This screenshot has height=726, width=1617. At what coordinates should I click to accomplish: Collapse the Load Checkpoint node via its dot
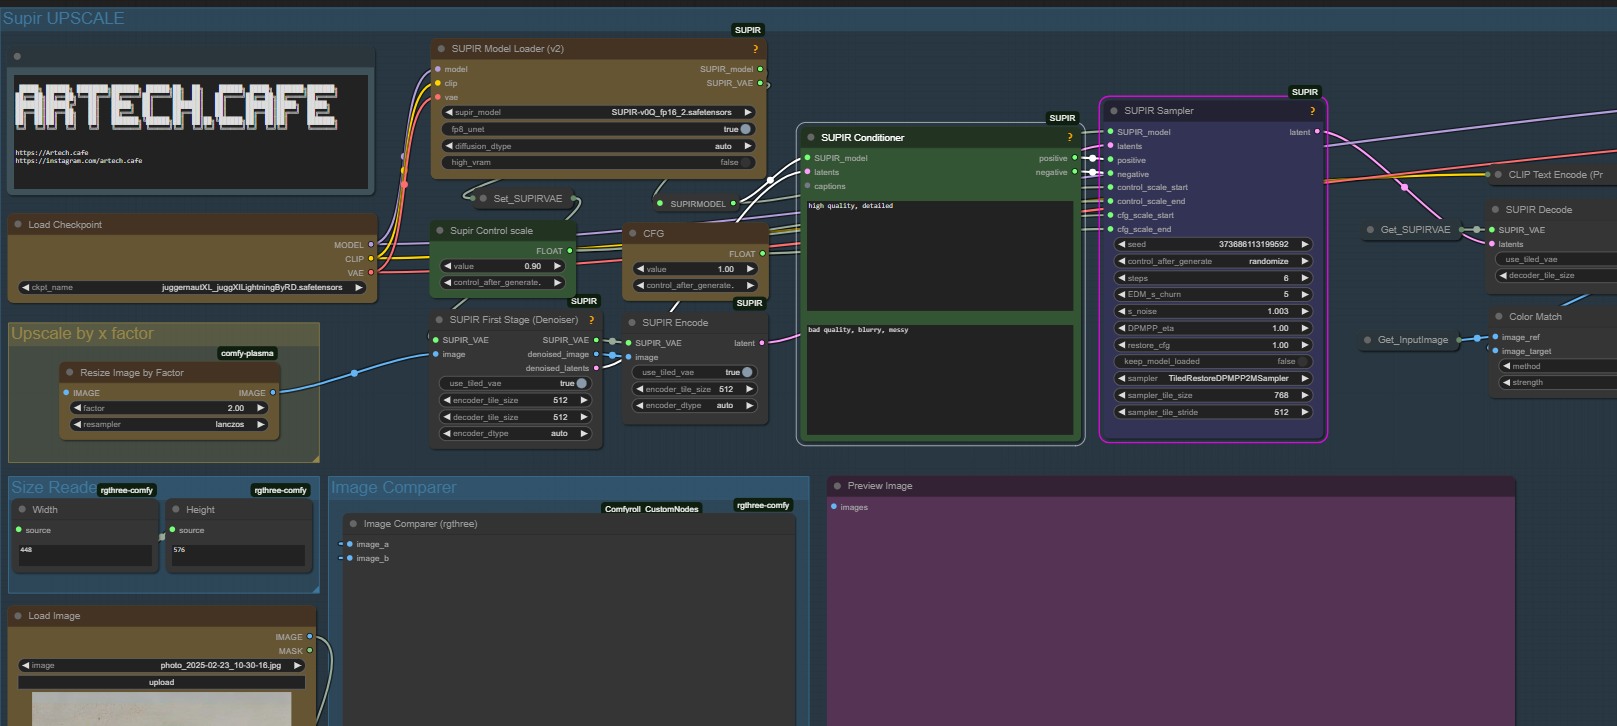(x=18, y=225)
